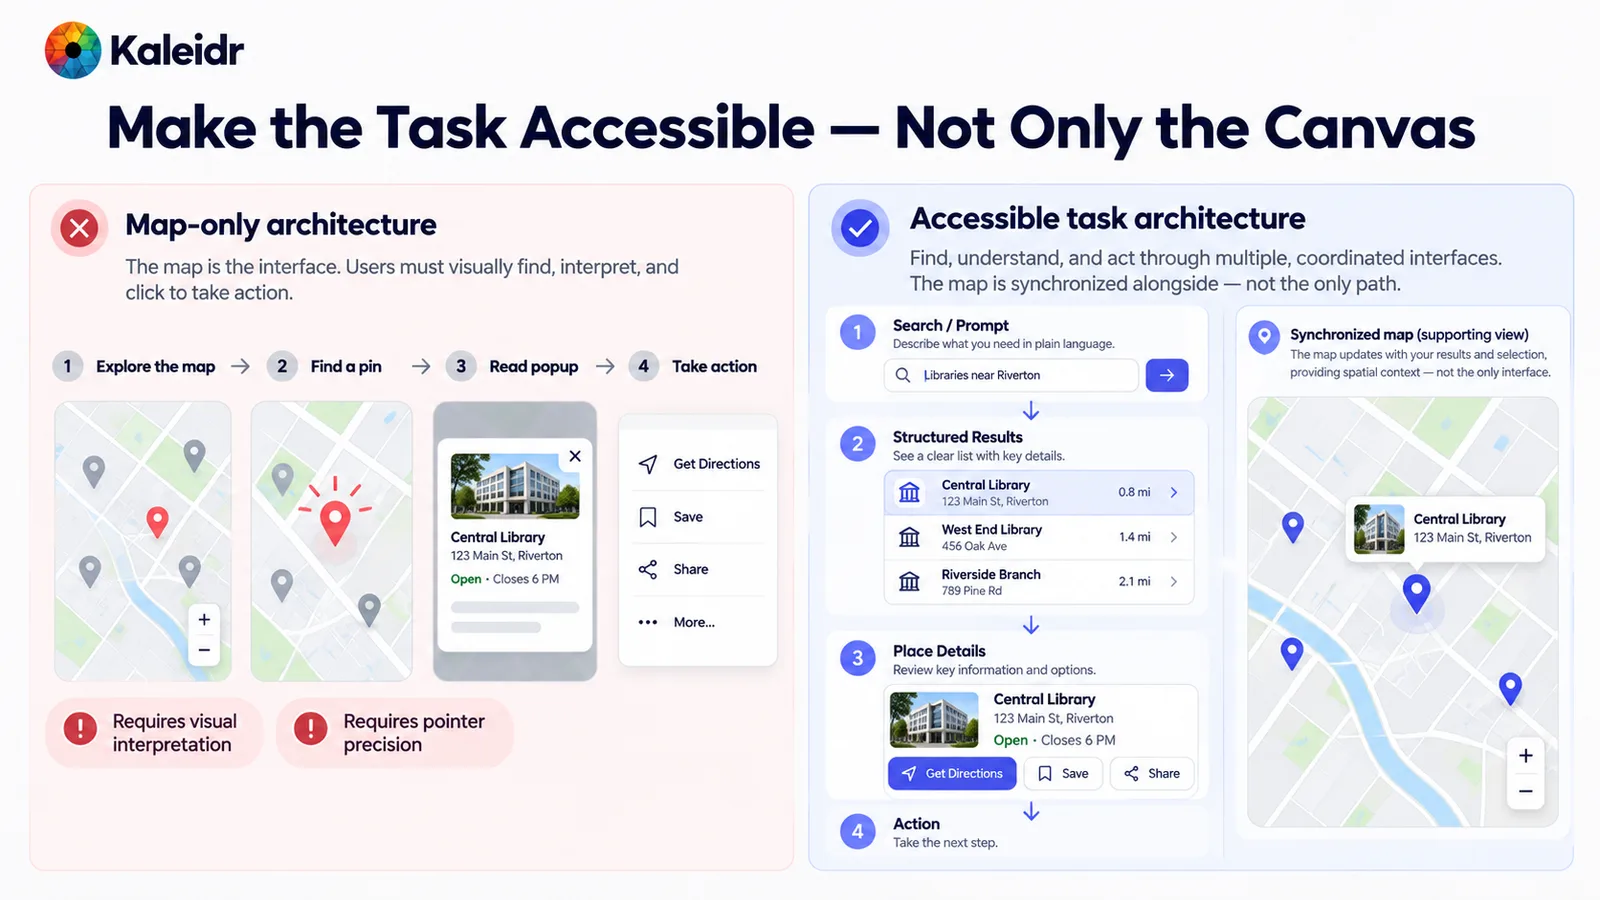Select the 456 Oak Ave address text
Screen dimensions: 1600x900
click(x=974, y=546)
